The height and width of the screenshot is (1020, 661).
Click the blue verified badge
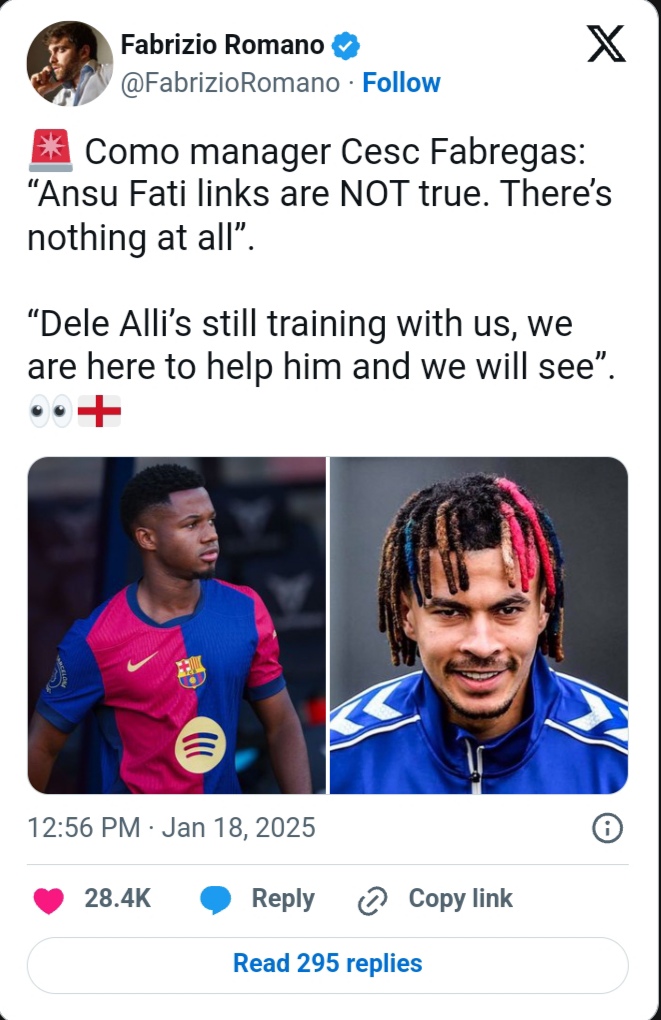click(345, 45)
